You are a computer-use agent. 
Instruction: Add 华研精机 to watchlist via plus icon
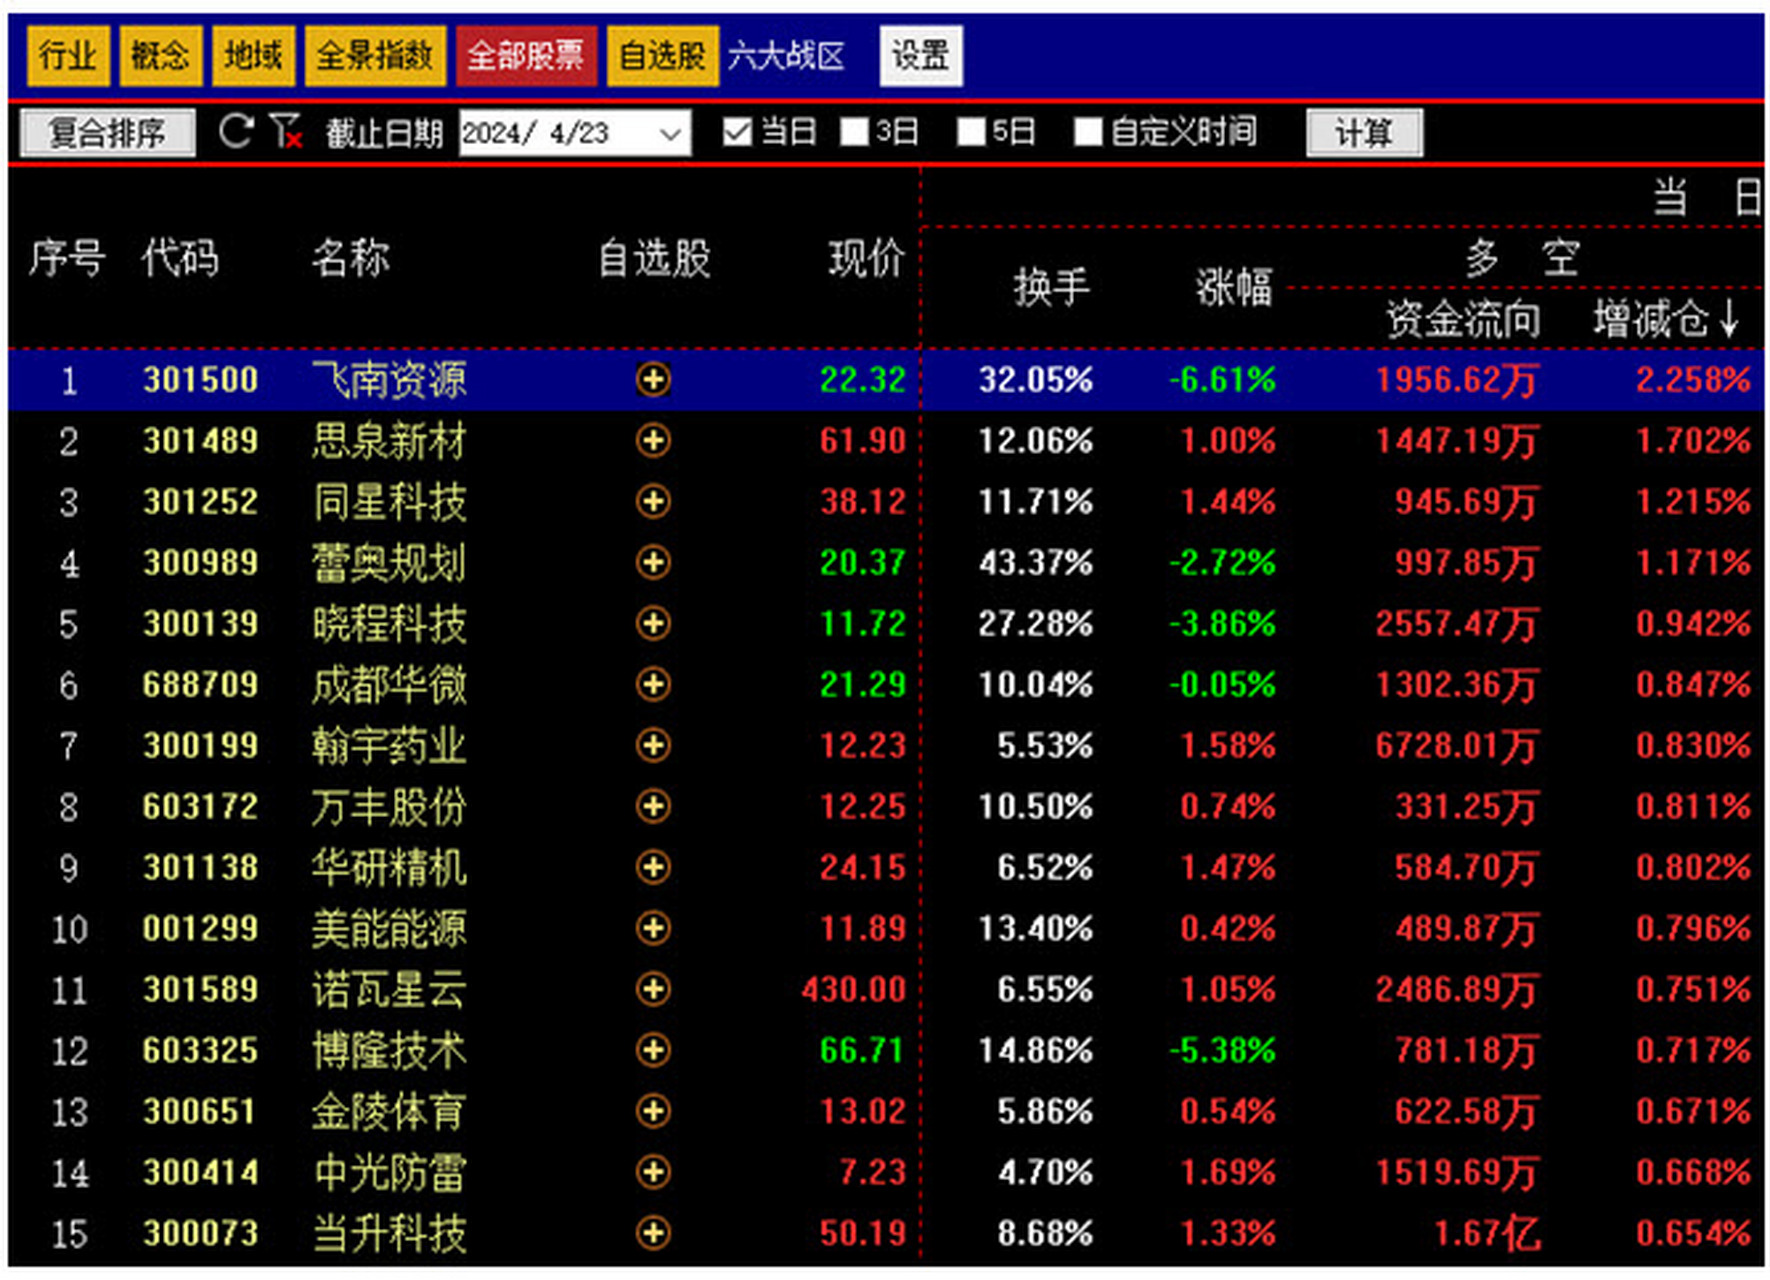(653, 867)
